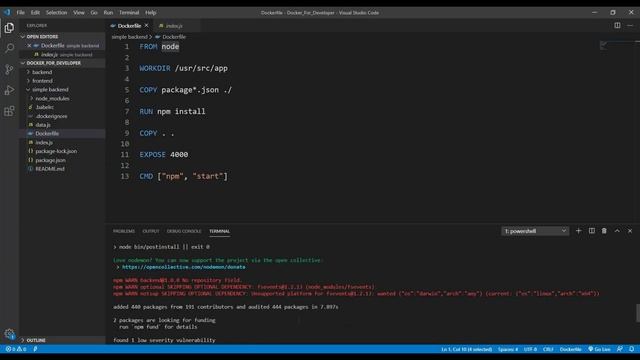
Task: Switch to the index.js editor tab
Action: (174, 26)
